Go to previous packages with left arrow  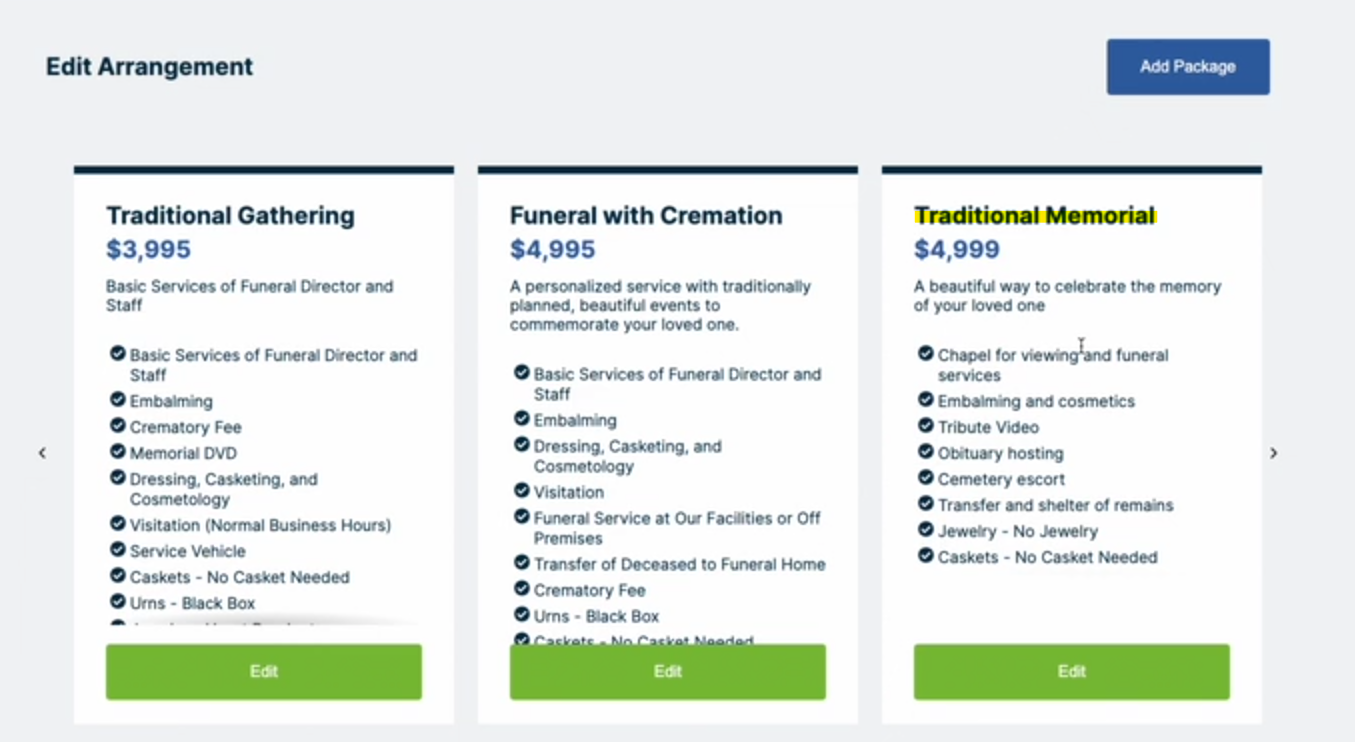[x=42, y=453]
